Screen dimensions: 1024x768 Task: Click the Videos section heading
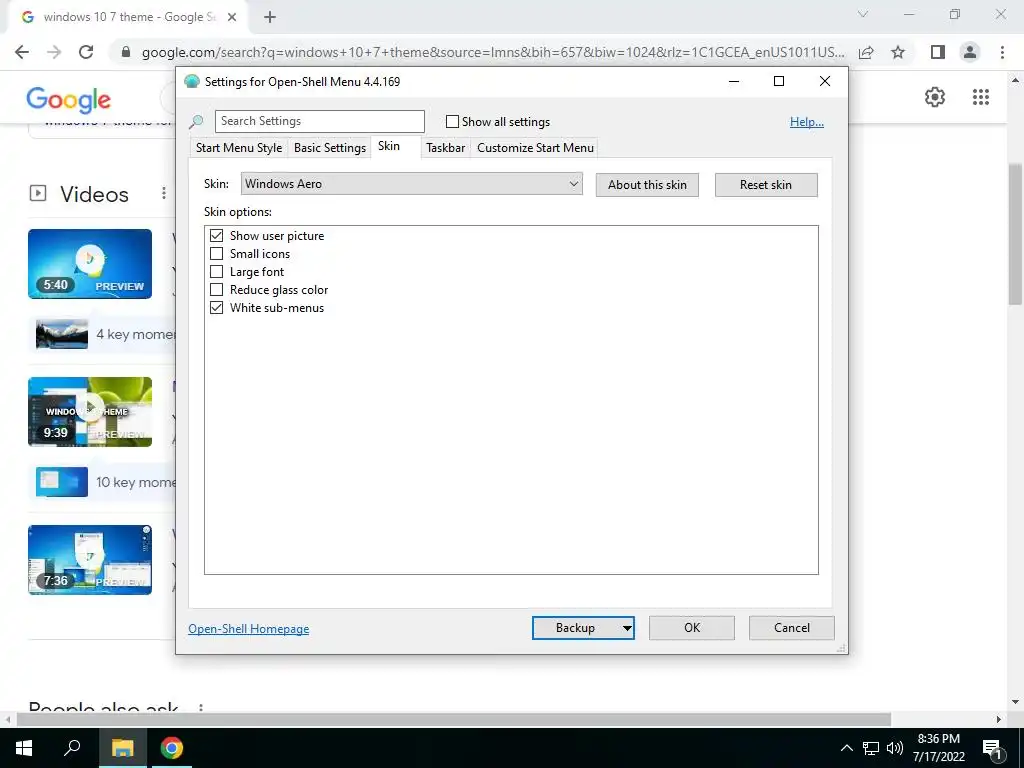pos(94,194)
